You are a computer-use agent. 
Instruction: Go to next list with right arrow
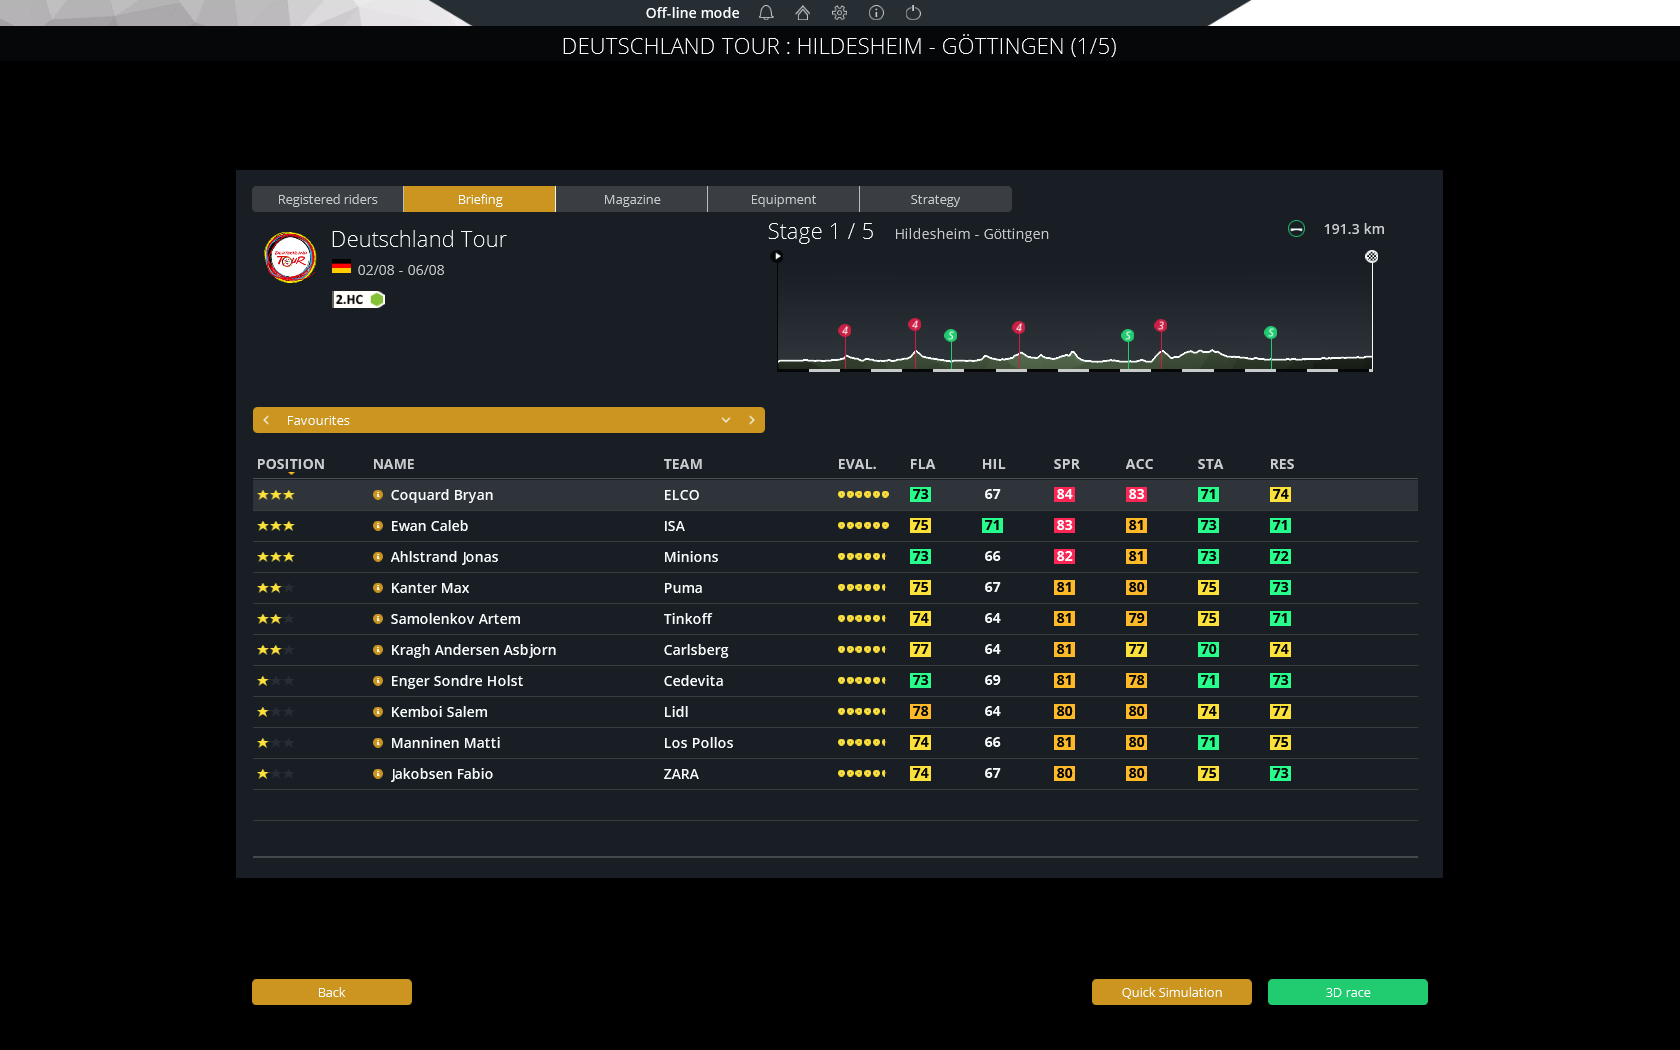pos(752,420)
